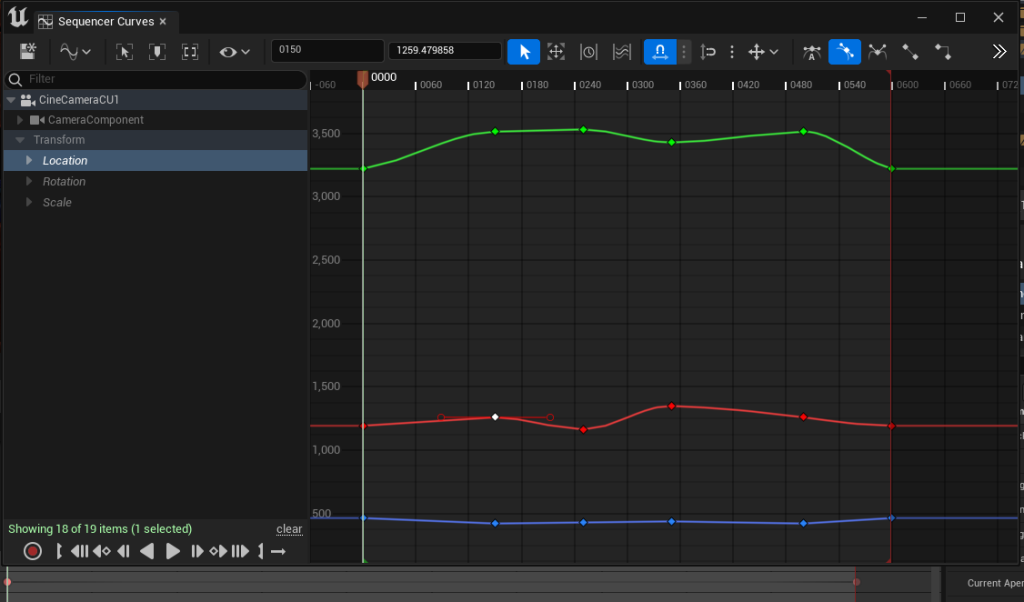This screenshot has height=602, width=1024.
Task: Toggle time snapping magnet button
Action: [659, 51]
